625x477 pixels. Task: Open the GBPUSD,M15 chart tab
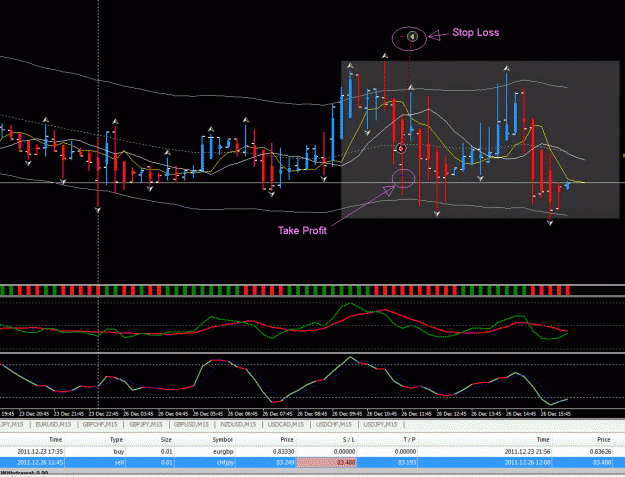click(191, 425)
